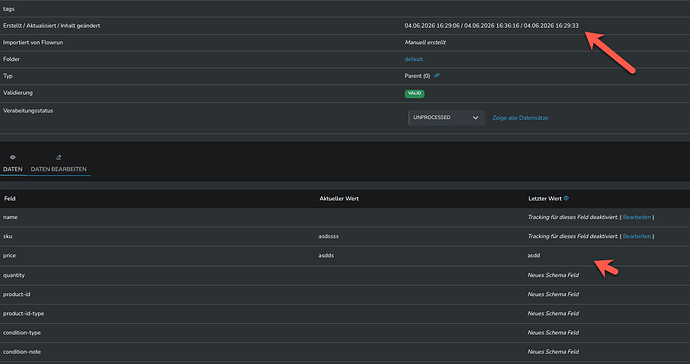Click the edit link icon next to Parent (0)
690x364 pixels.
[x=437, y=76]
